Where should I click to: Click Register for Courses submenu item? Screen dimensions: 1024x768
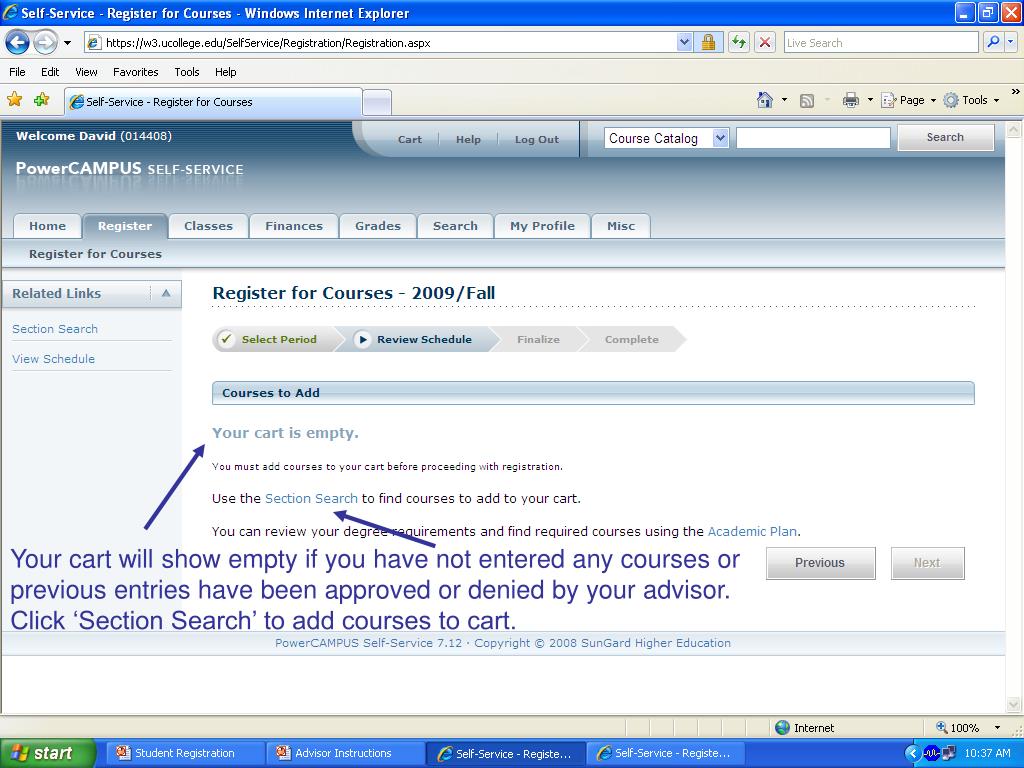click(95, 254)
